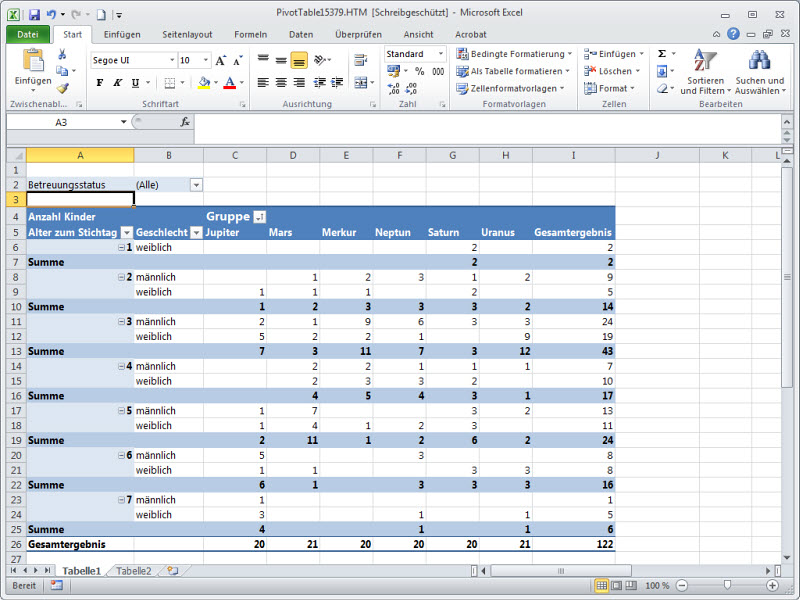Click the text orientation icon
Image resolution: width=800 pixels, height=600 pixels.
320,60
